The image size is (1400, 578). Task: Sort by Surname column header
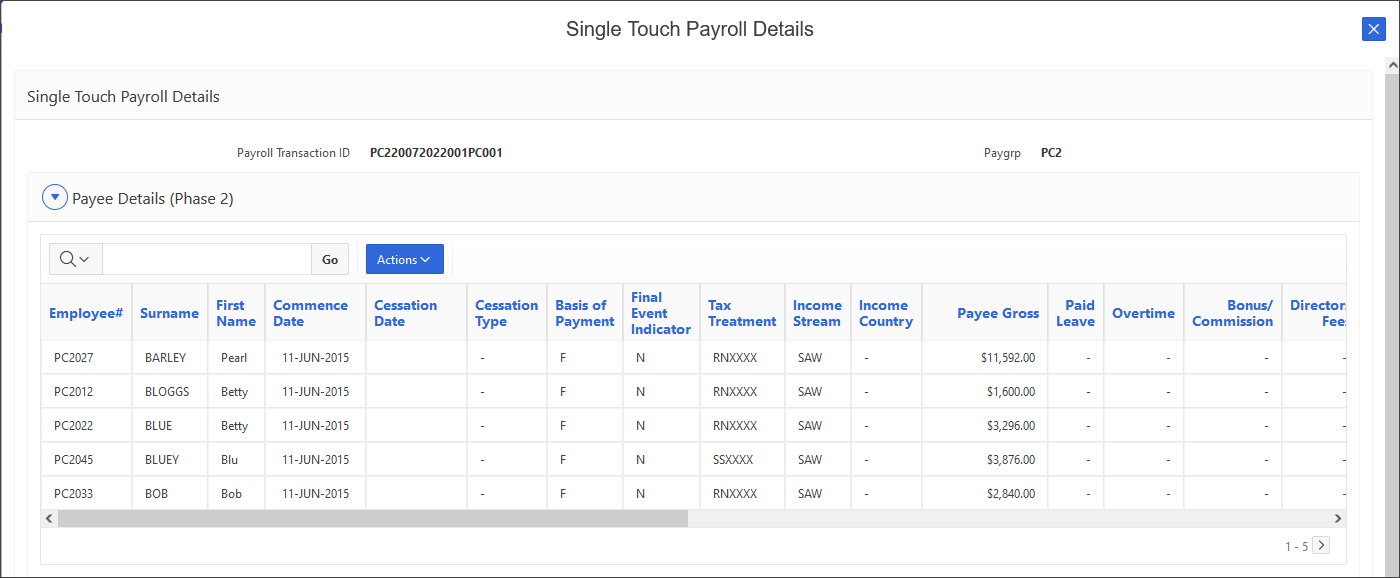pos(169,313)
